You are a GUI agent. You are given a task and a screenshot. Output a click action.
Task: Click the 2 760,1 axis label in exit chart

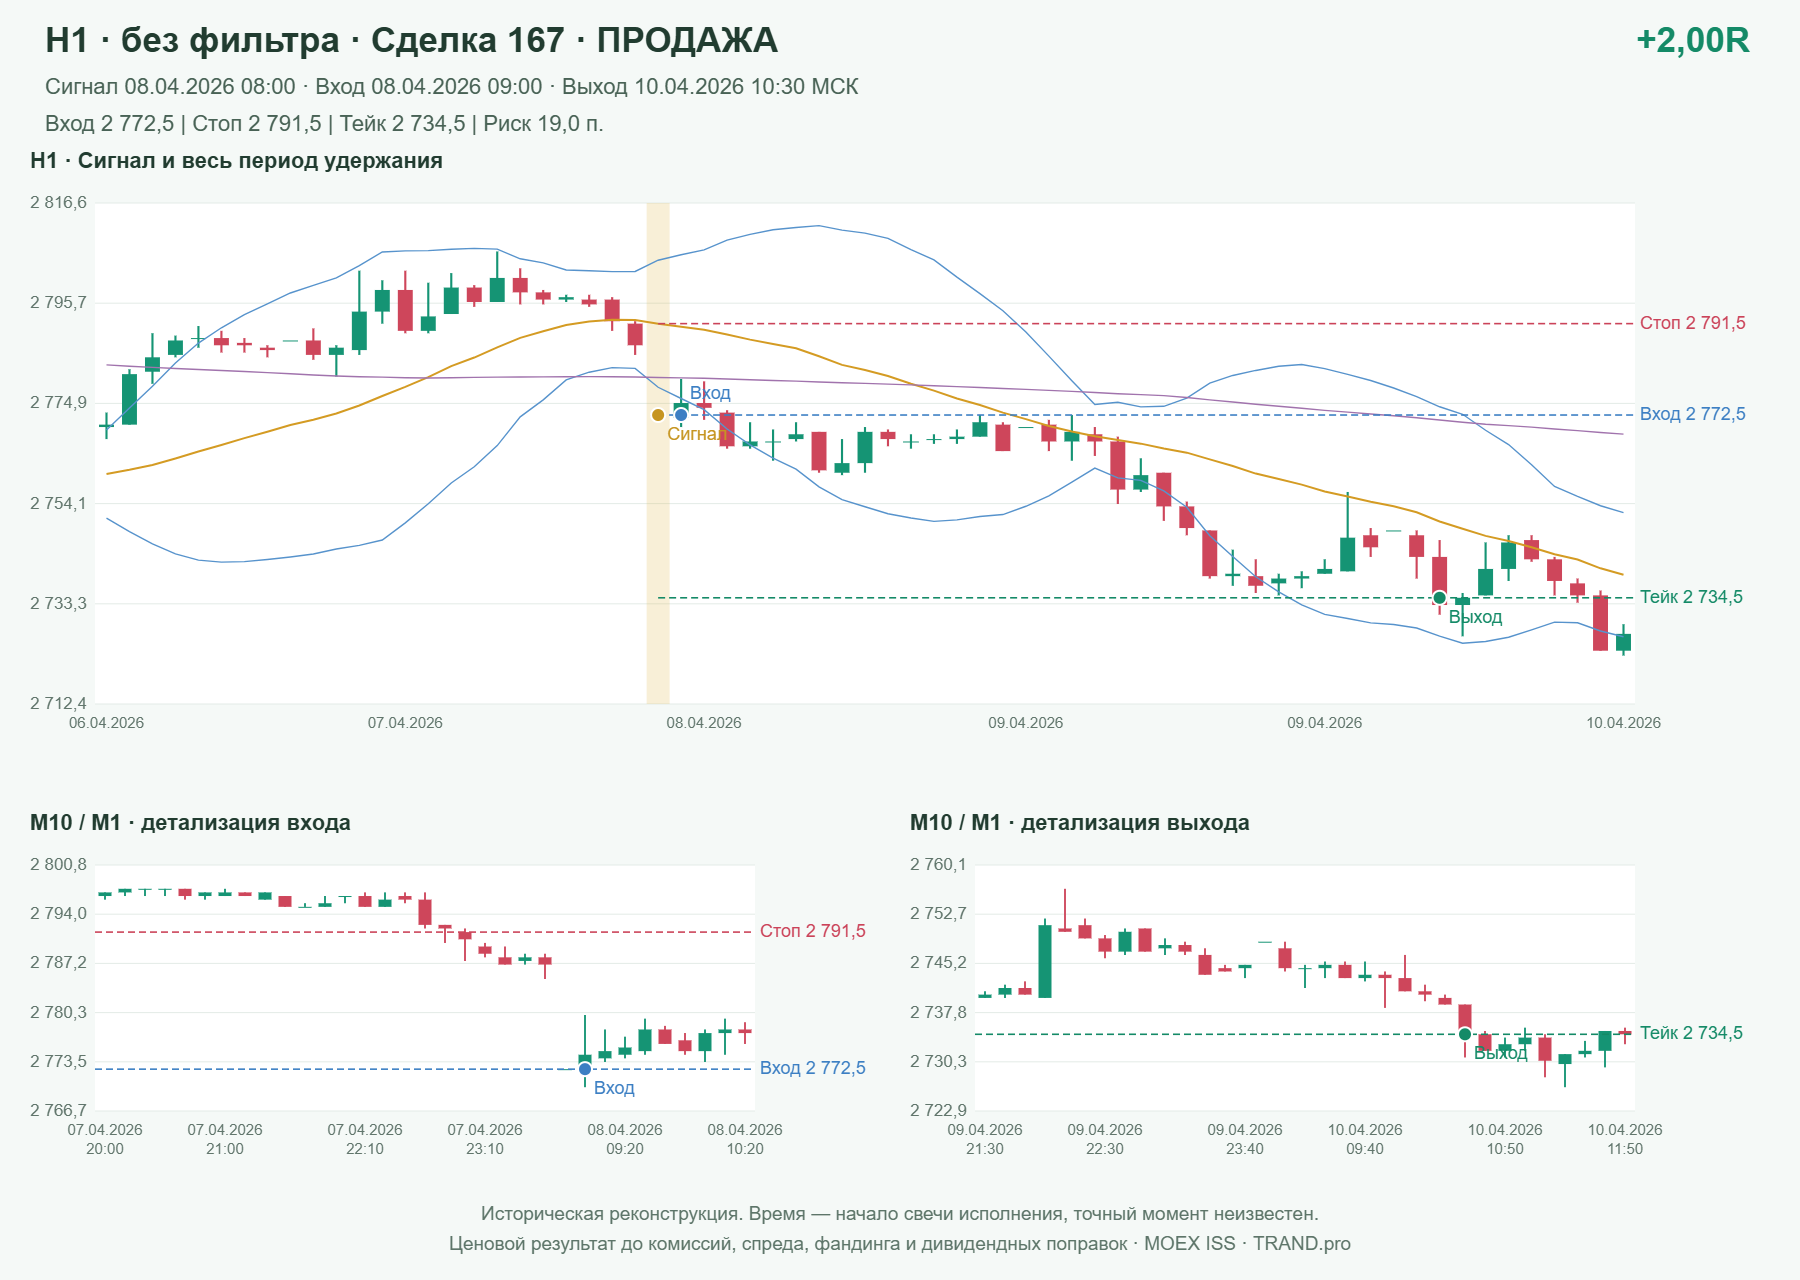point(938,865)
